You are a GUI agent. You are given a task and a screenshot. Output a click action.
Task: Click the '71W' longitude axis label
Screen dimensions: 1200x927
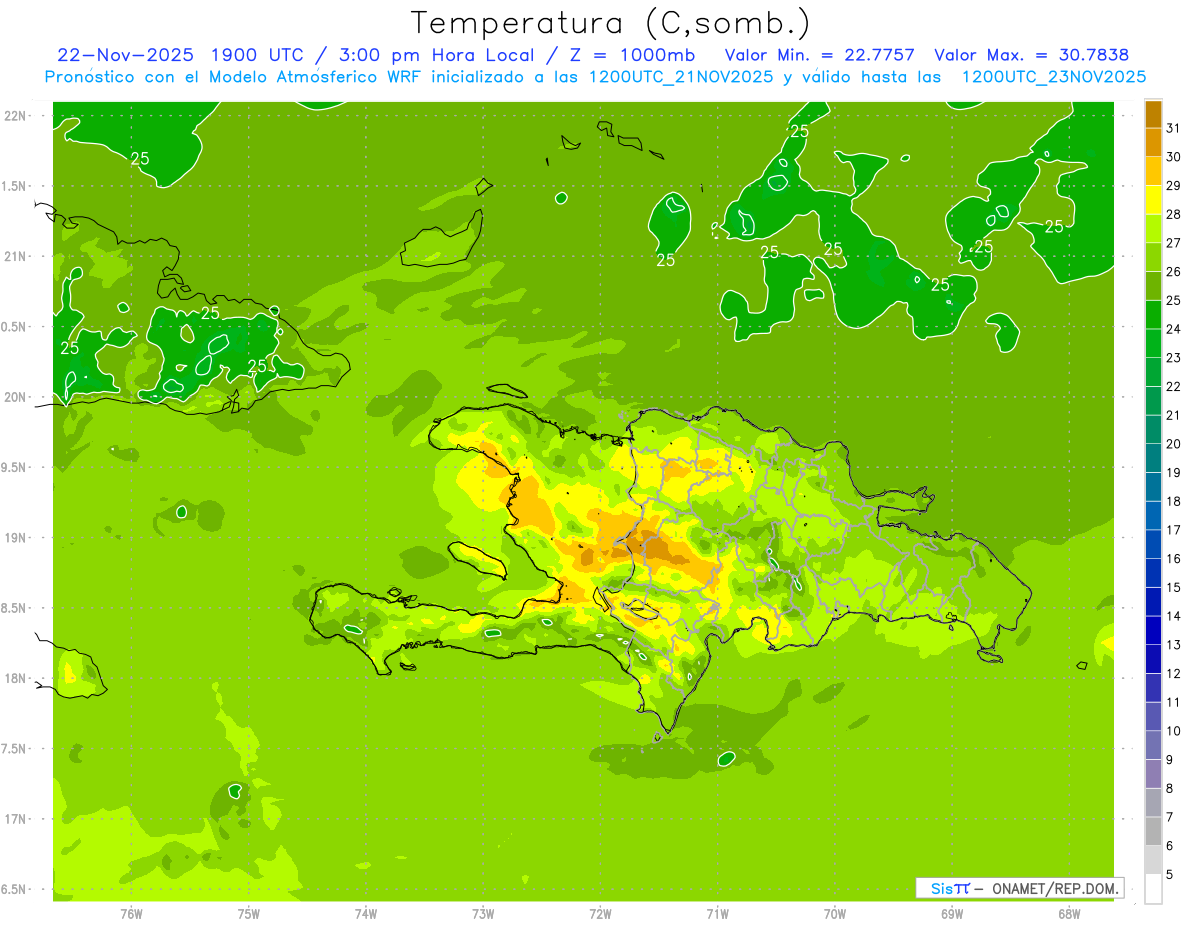click(717, 914)
